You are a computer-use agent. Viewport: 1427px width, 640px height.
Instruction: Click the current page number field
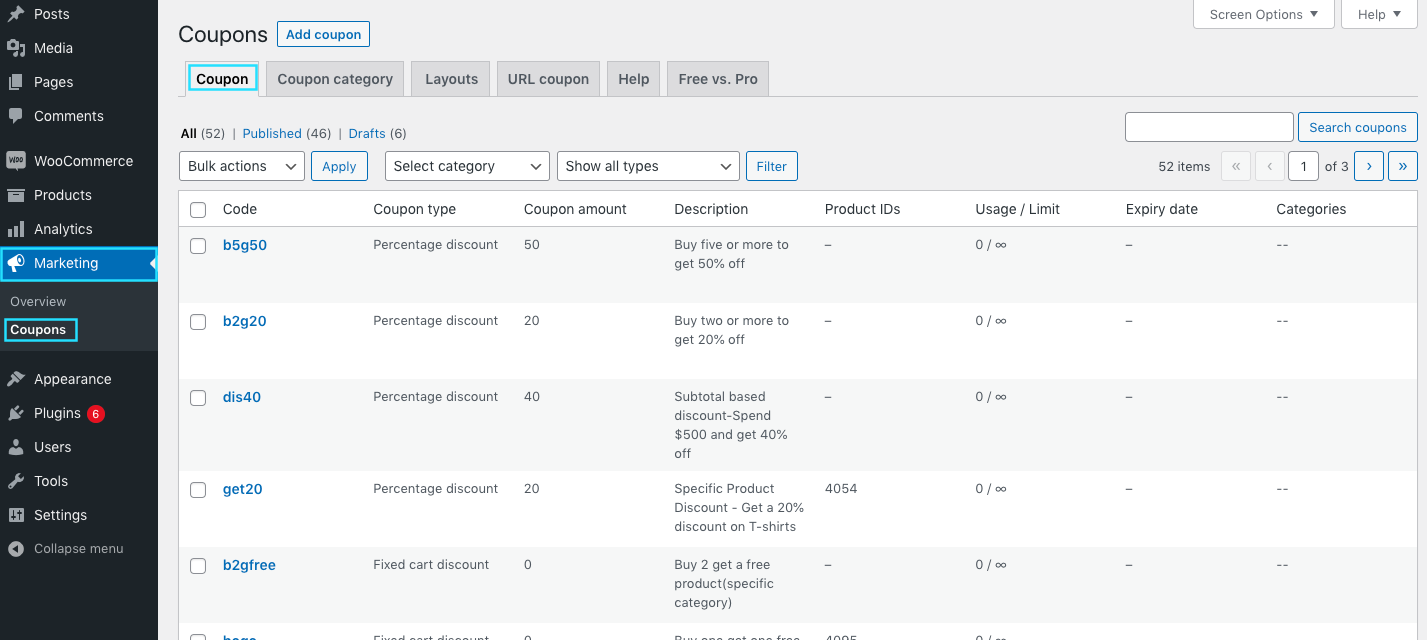pyautogui.click(x=1303, y=166)
